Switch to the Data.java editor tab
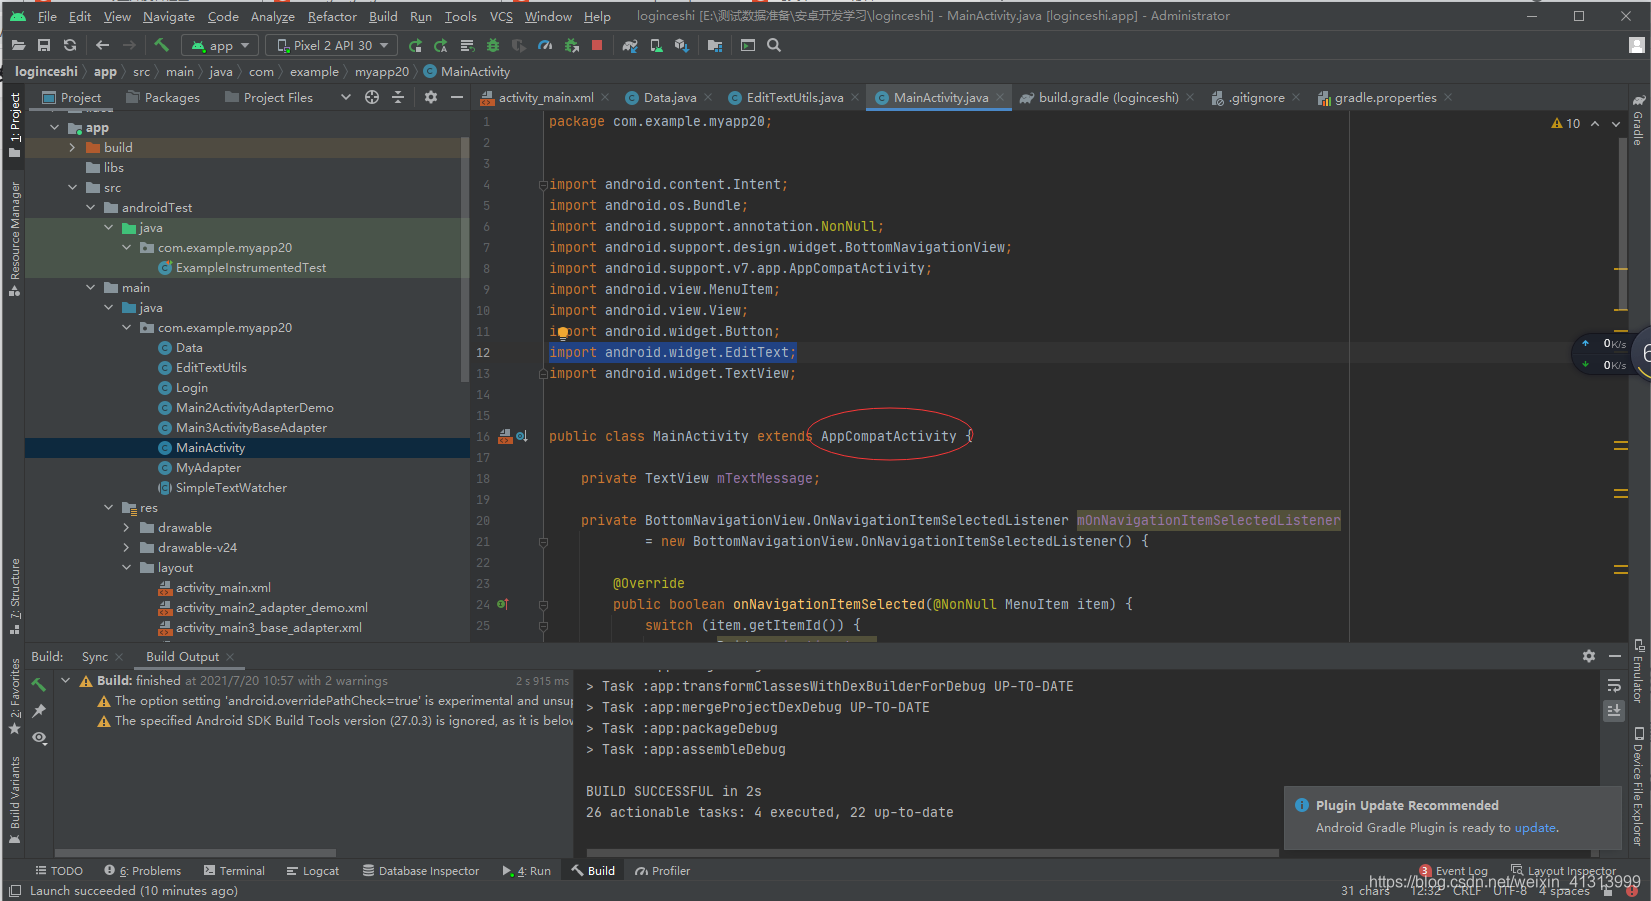This screenshot has height=901, width=1651. point(668,97)
